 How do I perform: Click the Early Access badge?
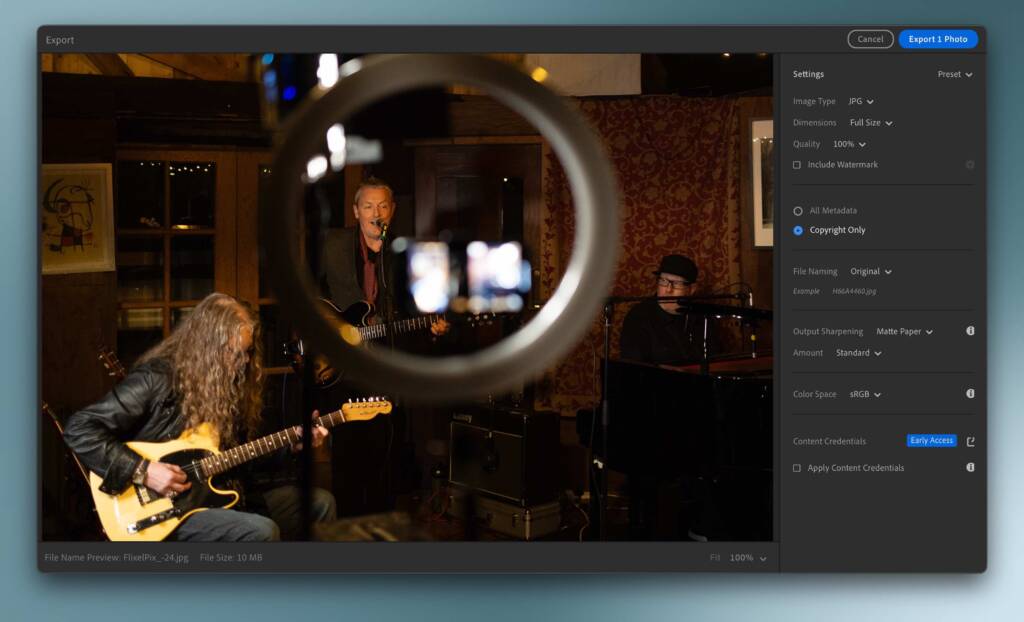pos(932,441)
